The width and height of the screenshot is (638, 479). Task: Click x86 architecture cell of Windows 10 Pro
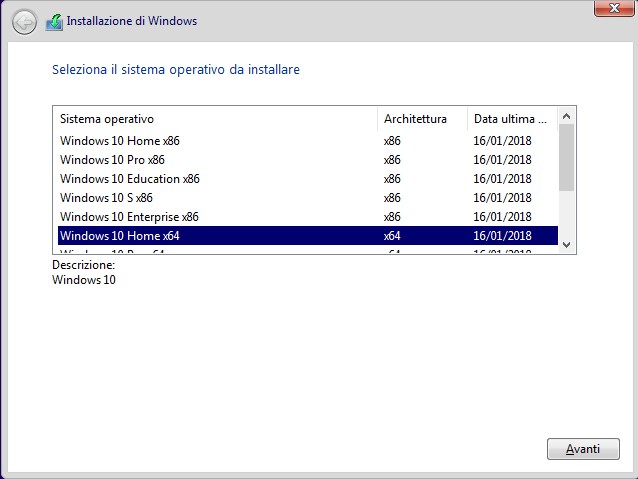click(x=392, y=160)
